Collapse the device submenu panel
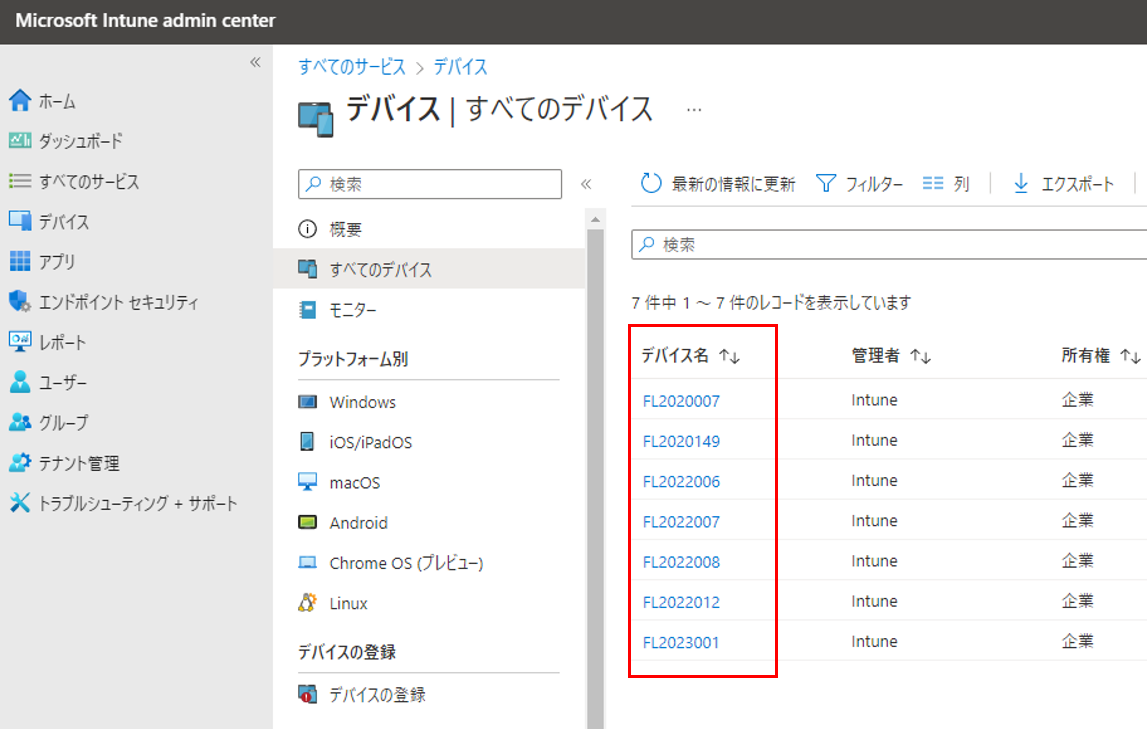 [586, 184]
